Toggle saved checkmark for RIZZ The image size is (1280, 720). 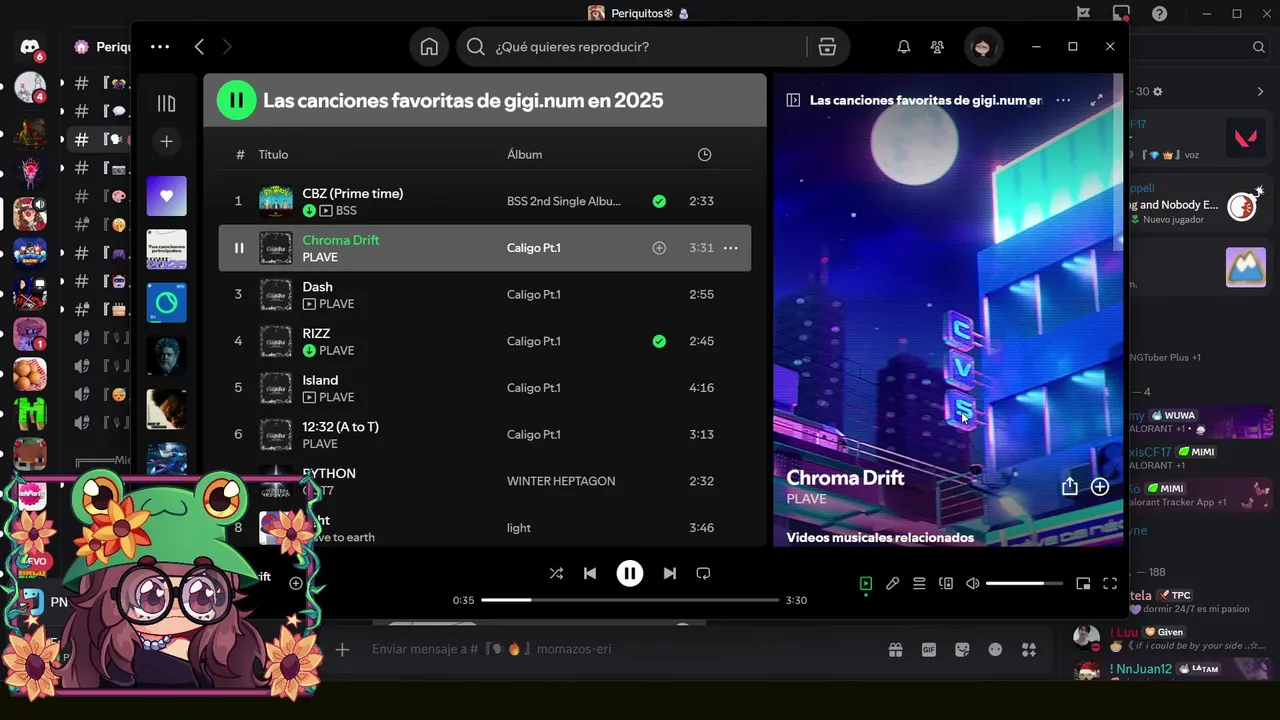[659, 341]
